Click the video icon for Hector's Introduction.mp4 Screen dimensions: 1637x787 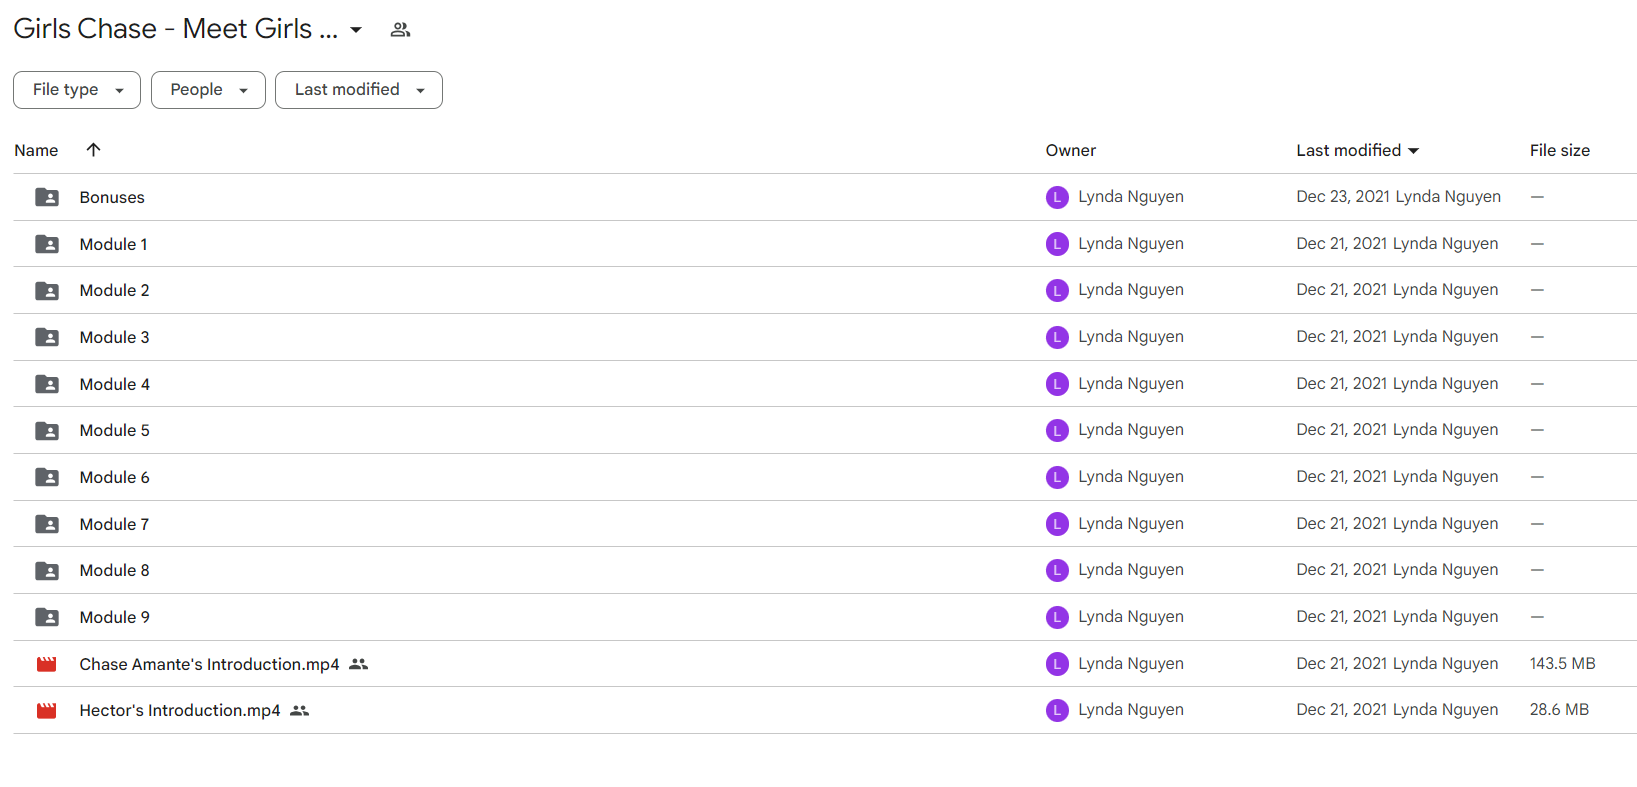(47, 710)
